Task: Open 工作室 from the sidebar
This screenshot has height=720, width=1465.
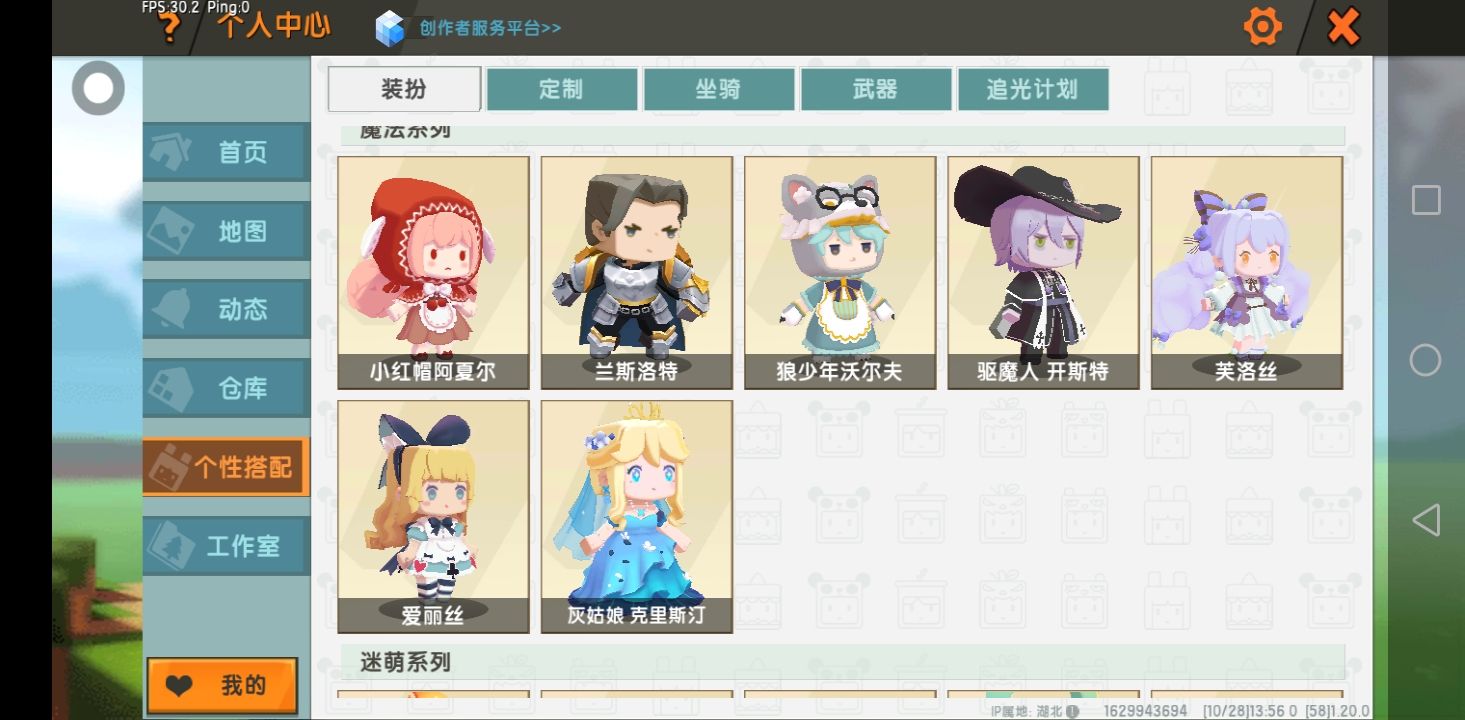Action: pos(226,546)
